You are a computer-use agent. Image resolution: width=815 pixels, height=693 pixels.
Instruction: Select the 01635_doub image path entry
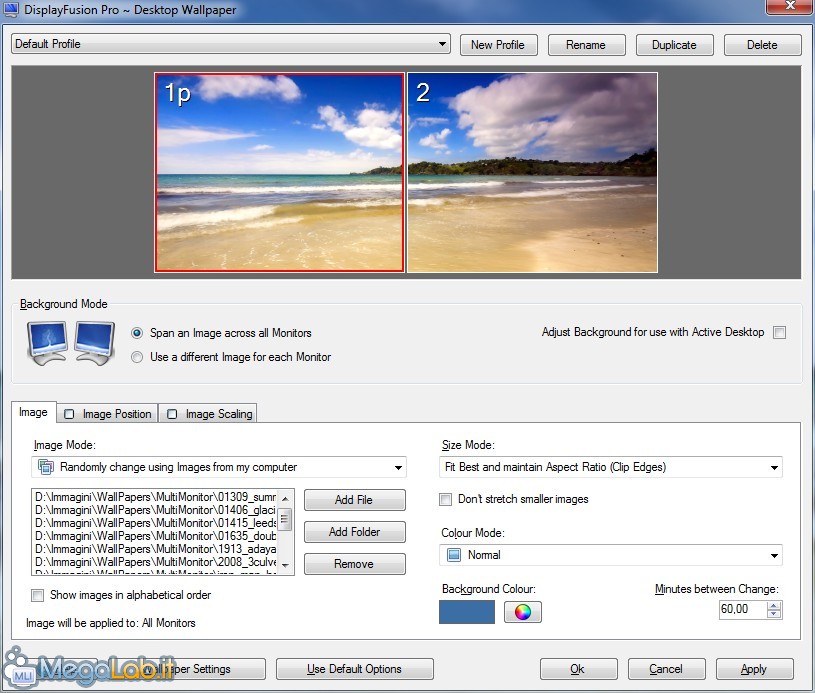click(155, 536)
